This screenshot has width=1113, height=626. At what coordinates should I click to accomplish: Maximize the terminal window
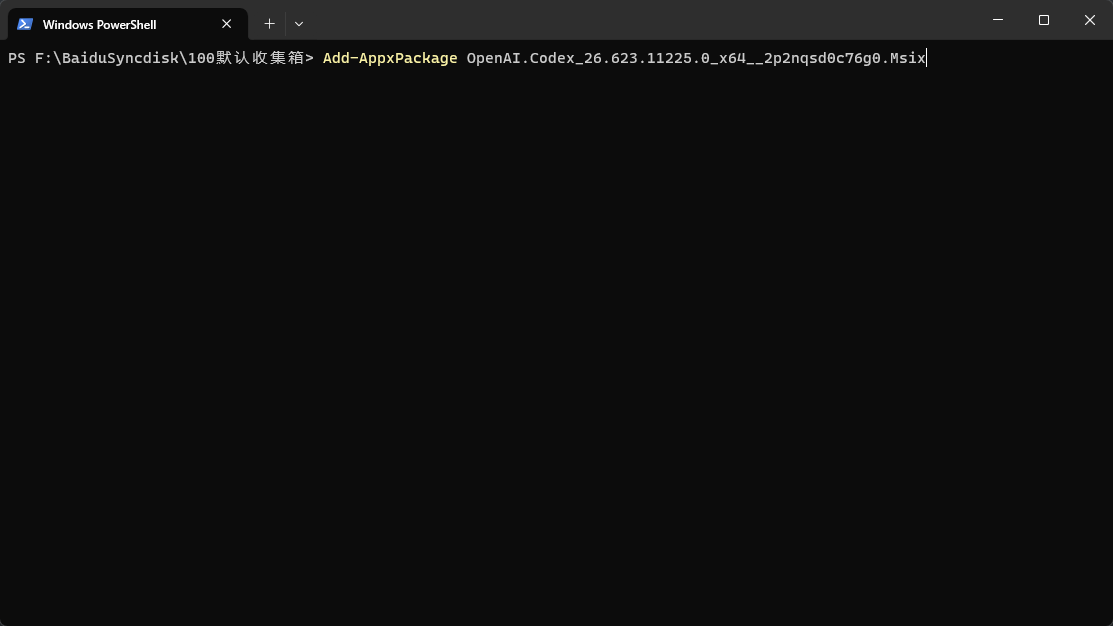click(1043, 20)
